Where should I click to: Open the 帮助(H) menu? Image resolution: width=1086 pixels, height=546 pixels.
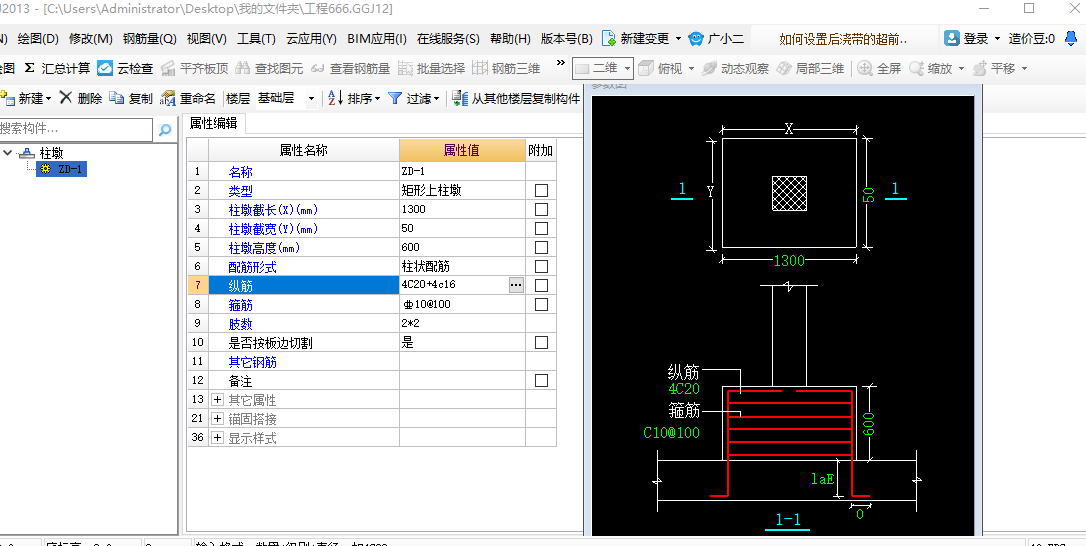pyautogui.click(x=510, y=39)
